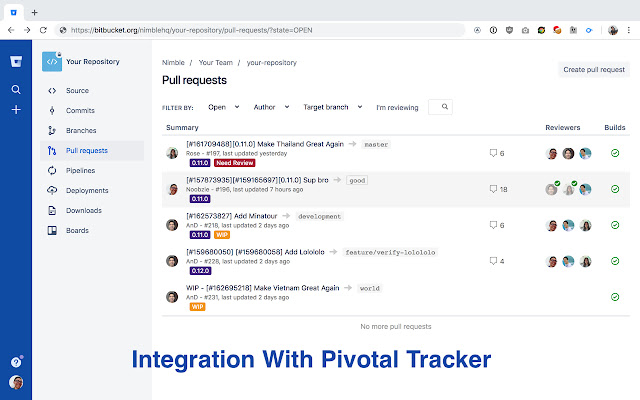The height and width of the screenshot is (400, 640).
Task: Go back with the browser back arrow
Action: tap(11, 30)
